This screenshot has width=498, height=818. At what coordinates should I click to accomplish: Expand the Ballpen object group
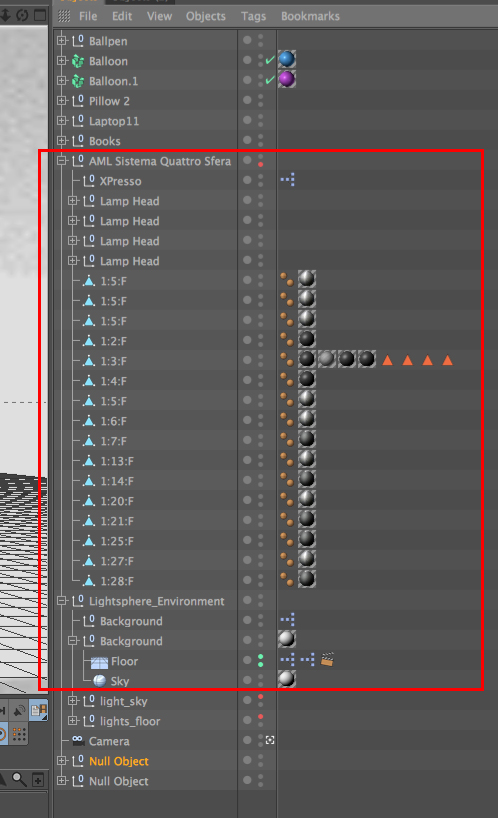(x=62, y=41)
